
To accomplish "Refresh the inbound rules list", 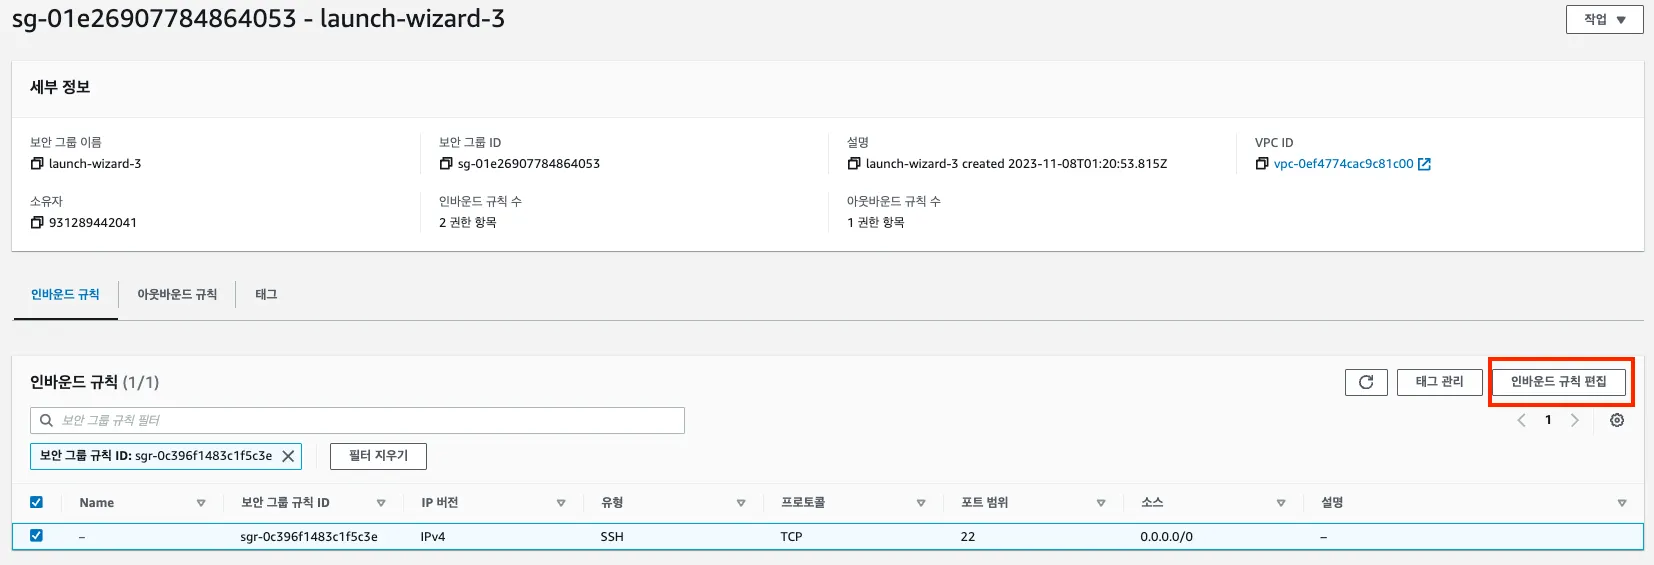I will (x=1366, y=382).
